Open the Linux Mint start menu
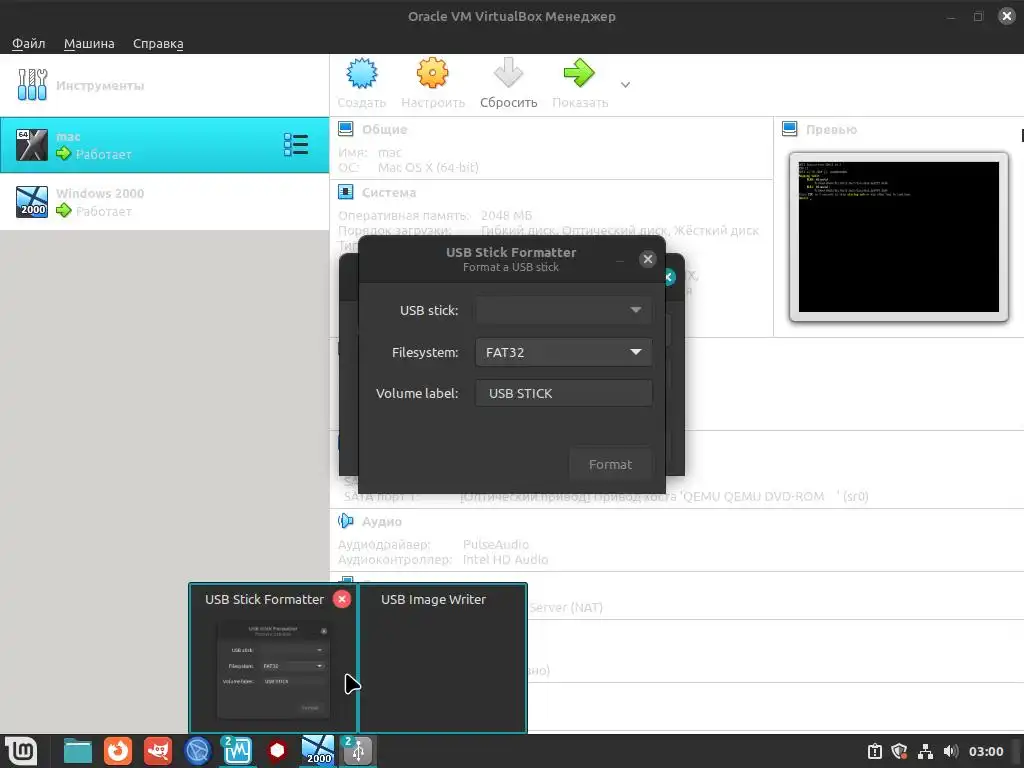 pyautogui.click(x=21, y=750)
